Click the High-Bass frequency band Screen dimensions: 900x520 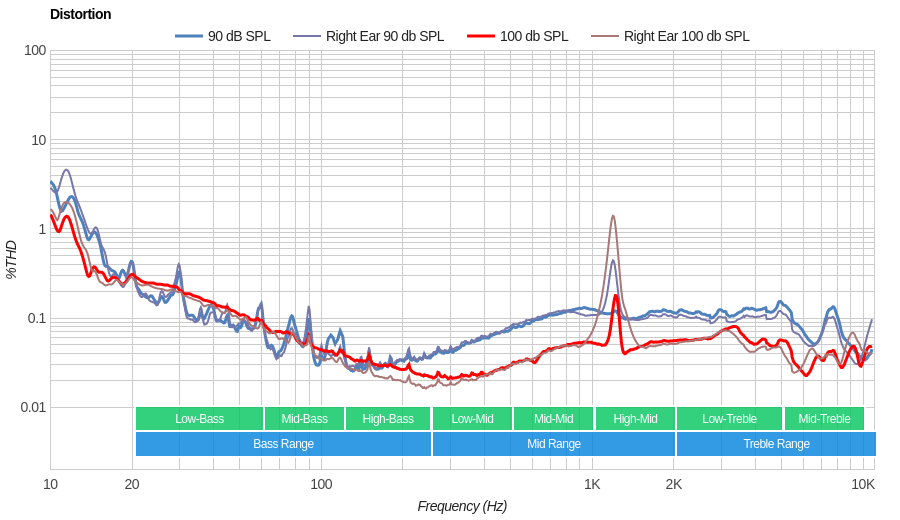click(x=388, y=419)
